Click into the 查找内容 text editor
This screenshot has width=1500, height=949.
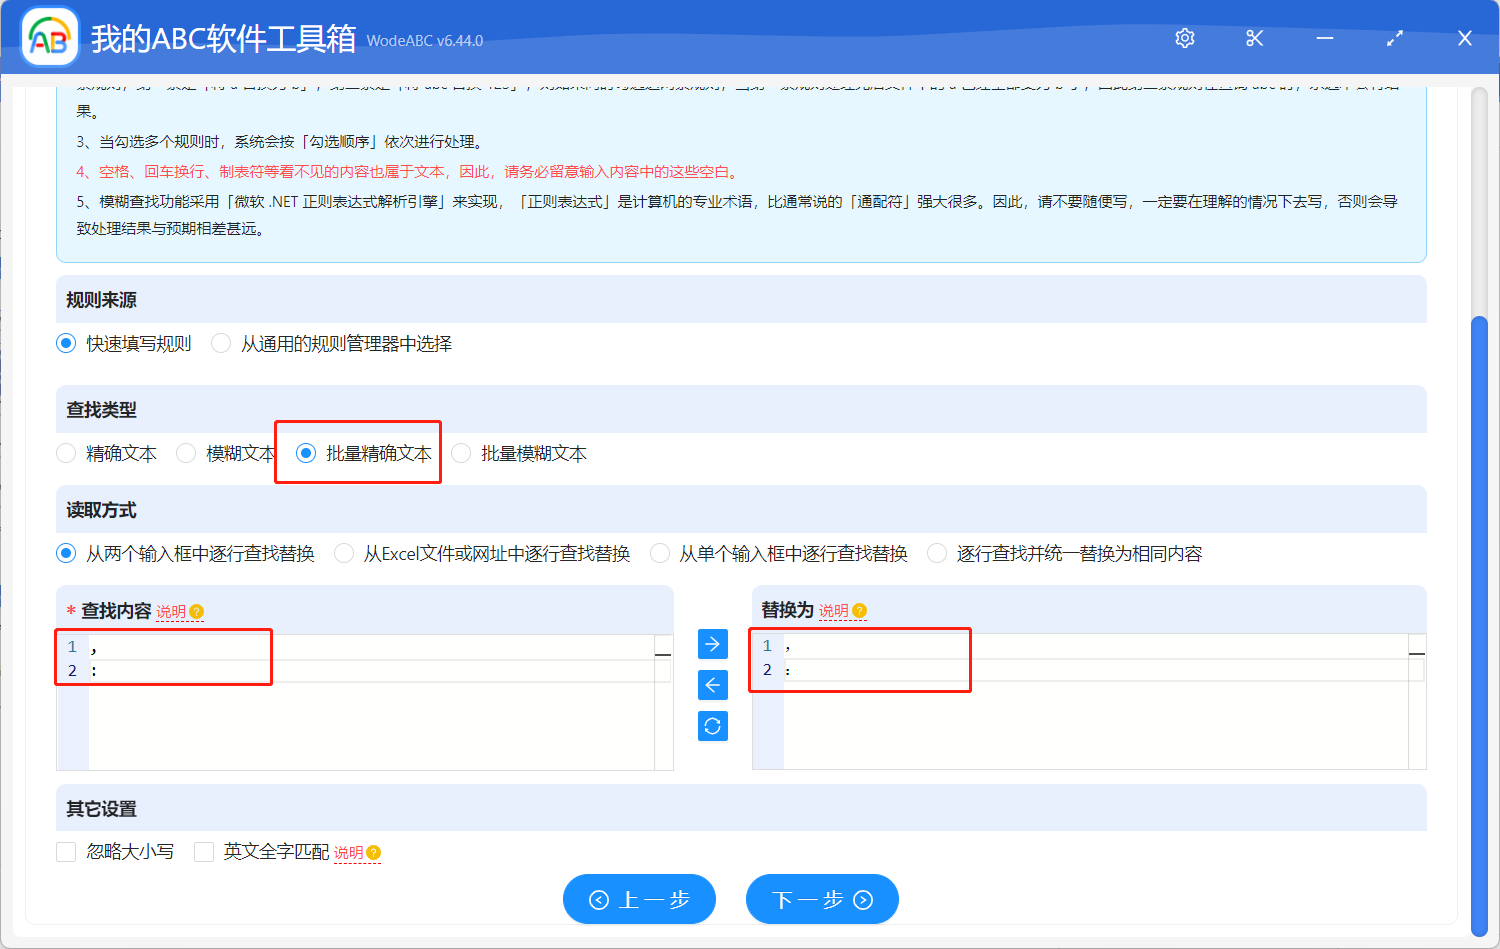370,720
